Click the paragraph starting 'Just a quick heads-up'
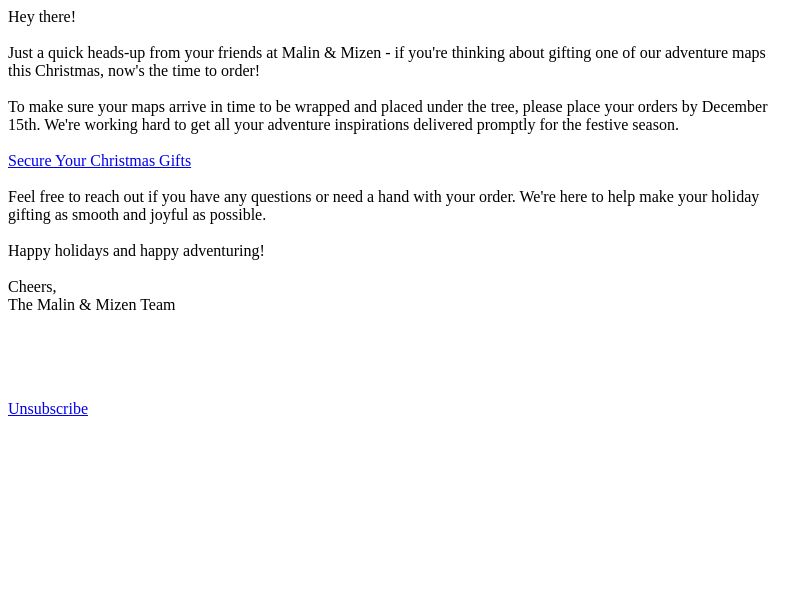Viewport: 800px width, 600px height. (387, 62)
